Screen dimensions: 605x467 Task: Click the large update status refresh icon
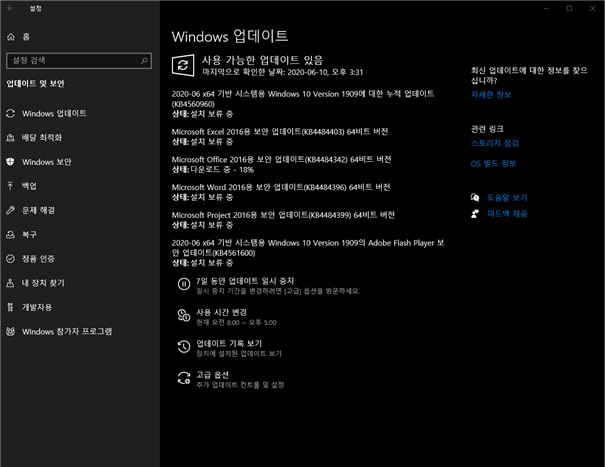tap(183, 65)
